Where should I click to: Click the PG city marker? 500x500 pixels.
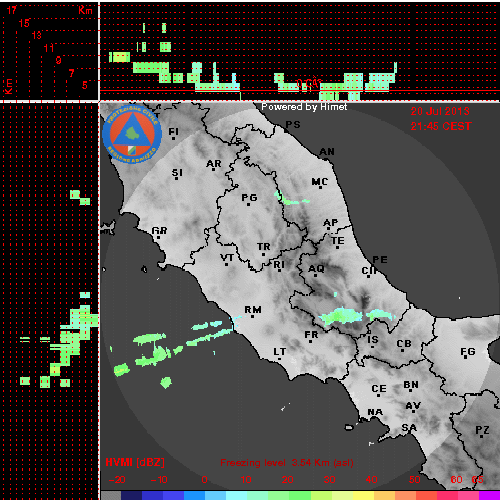pyautogui.click(x=249, y=204)
